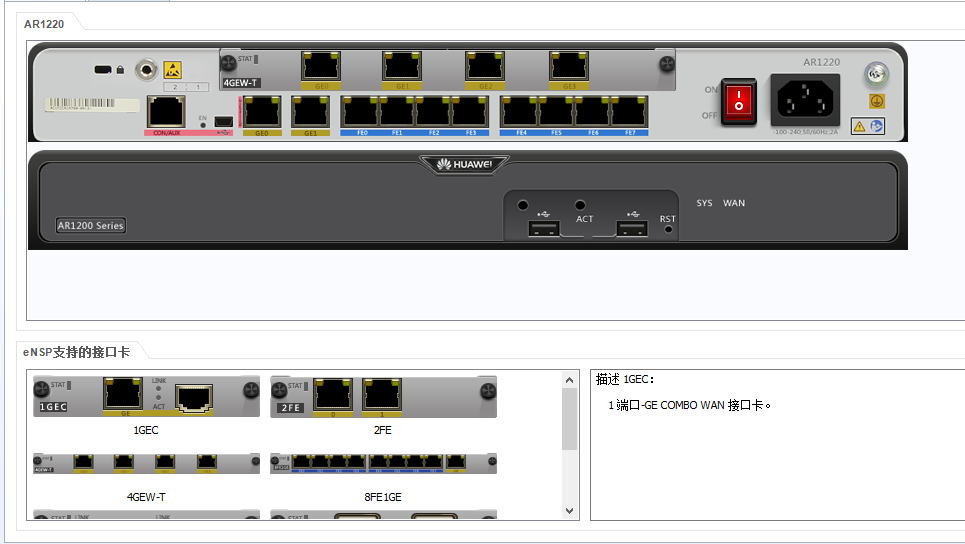Screen dimensions: 965x544
Task: Click the yellow ESD warning symbol
Action: (x=173, y=70)
